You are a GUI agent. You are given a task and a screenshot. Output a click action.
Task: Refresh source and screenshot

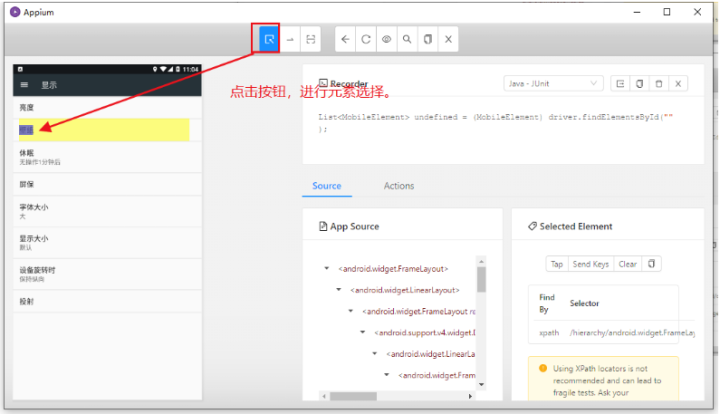366,39
